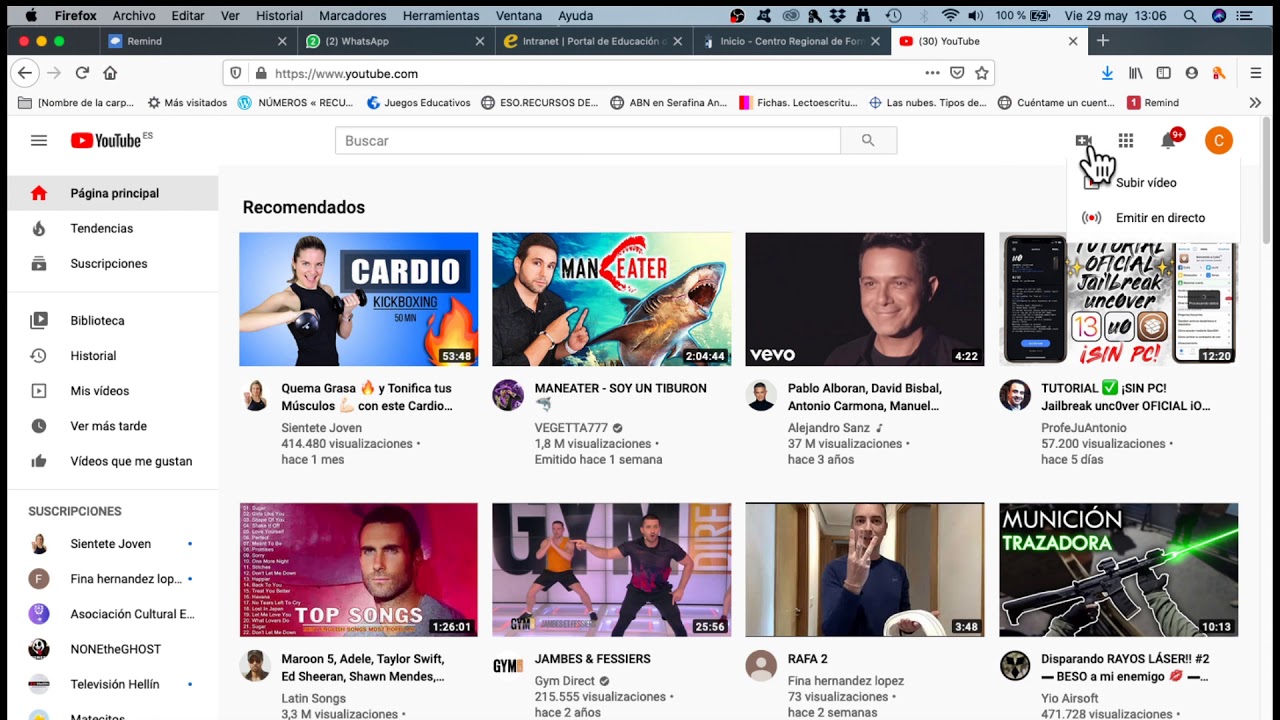Open the Firefox library icon
The image size is (1280, 720).
coord(1135,73)
